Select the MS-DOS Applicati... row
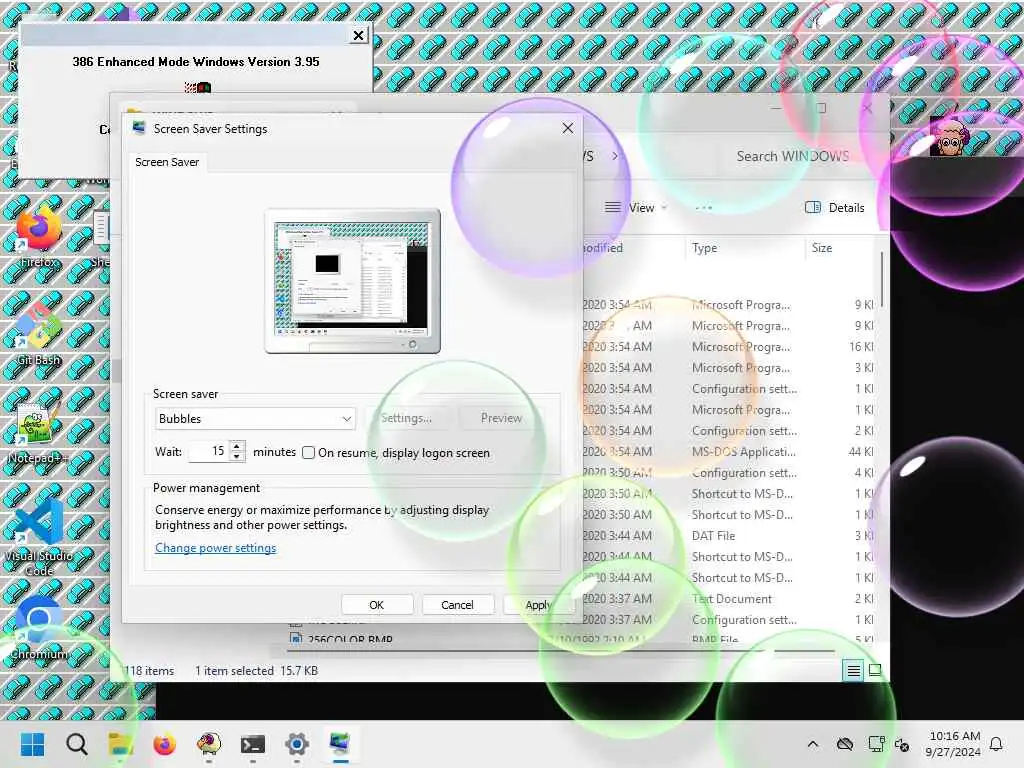 tap(728, 451)
